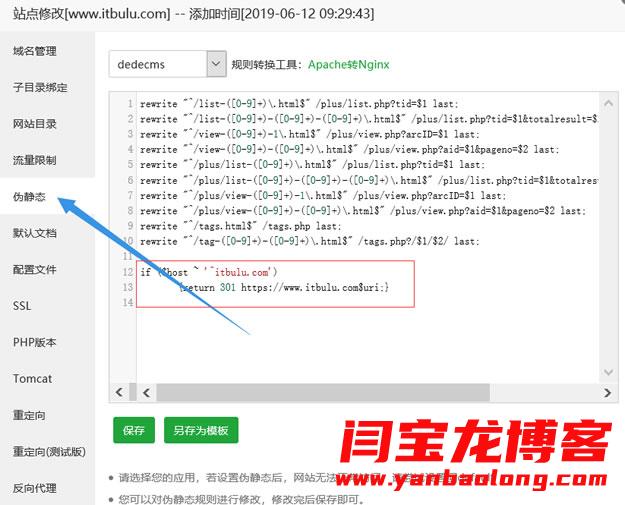
Task: Open the Tomcat tab
Action: [32, 379]
